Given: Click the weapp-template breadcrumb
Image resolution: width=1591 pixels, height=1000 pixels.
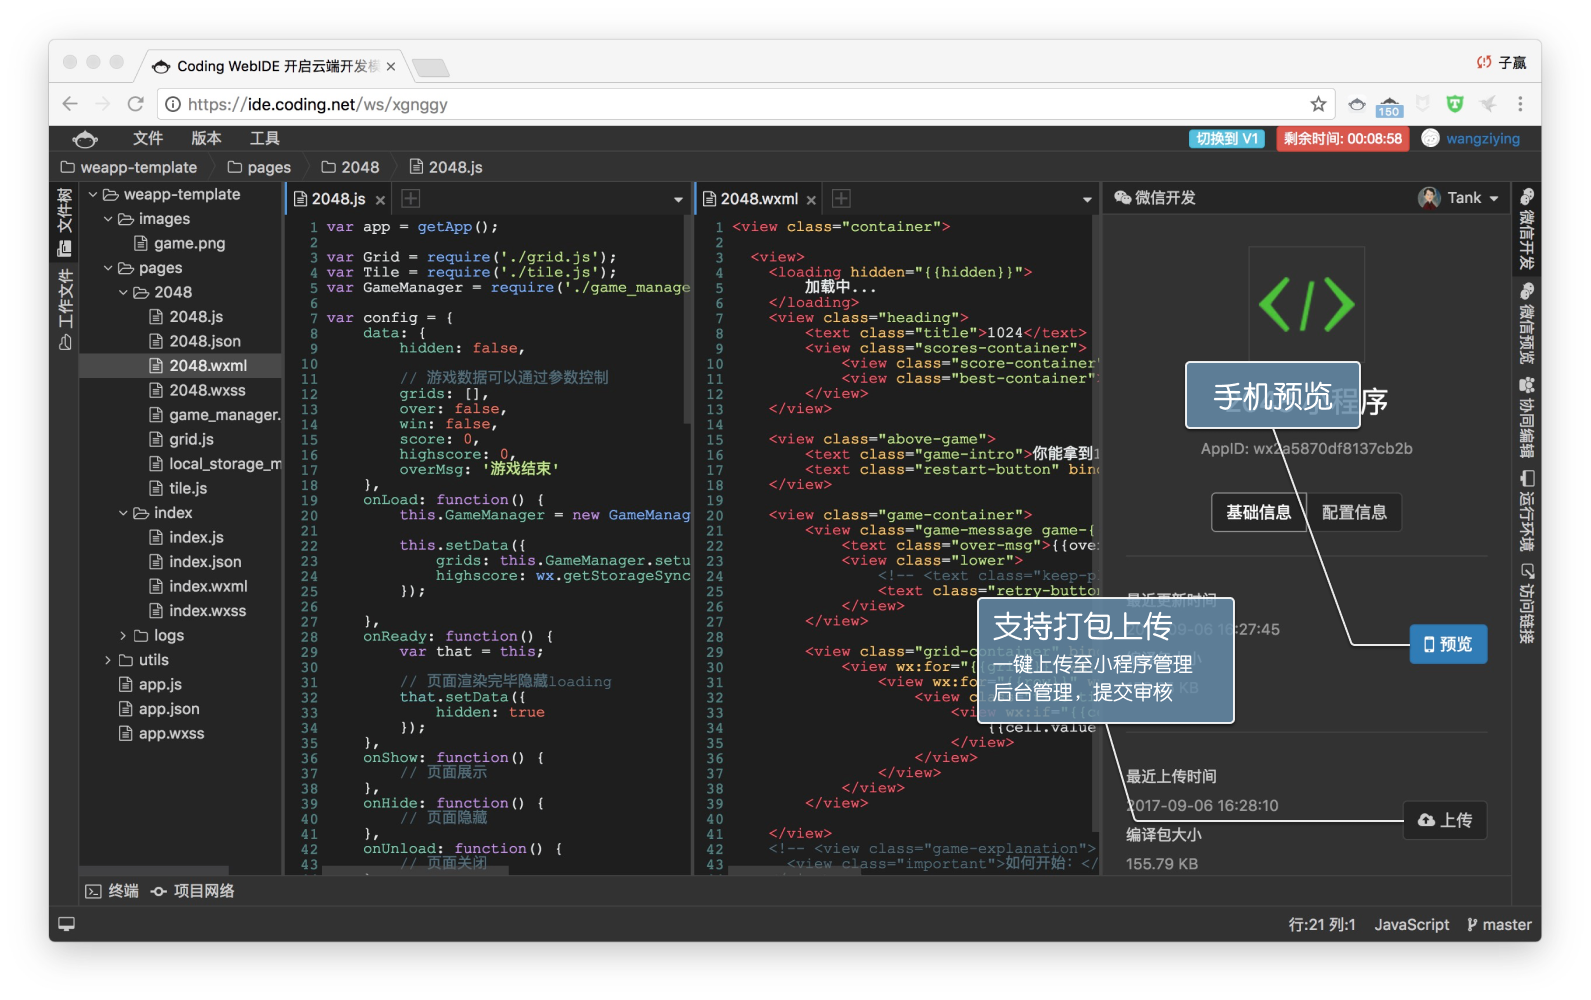Looking at the screenshot, I should pos(129,167).
